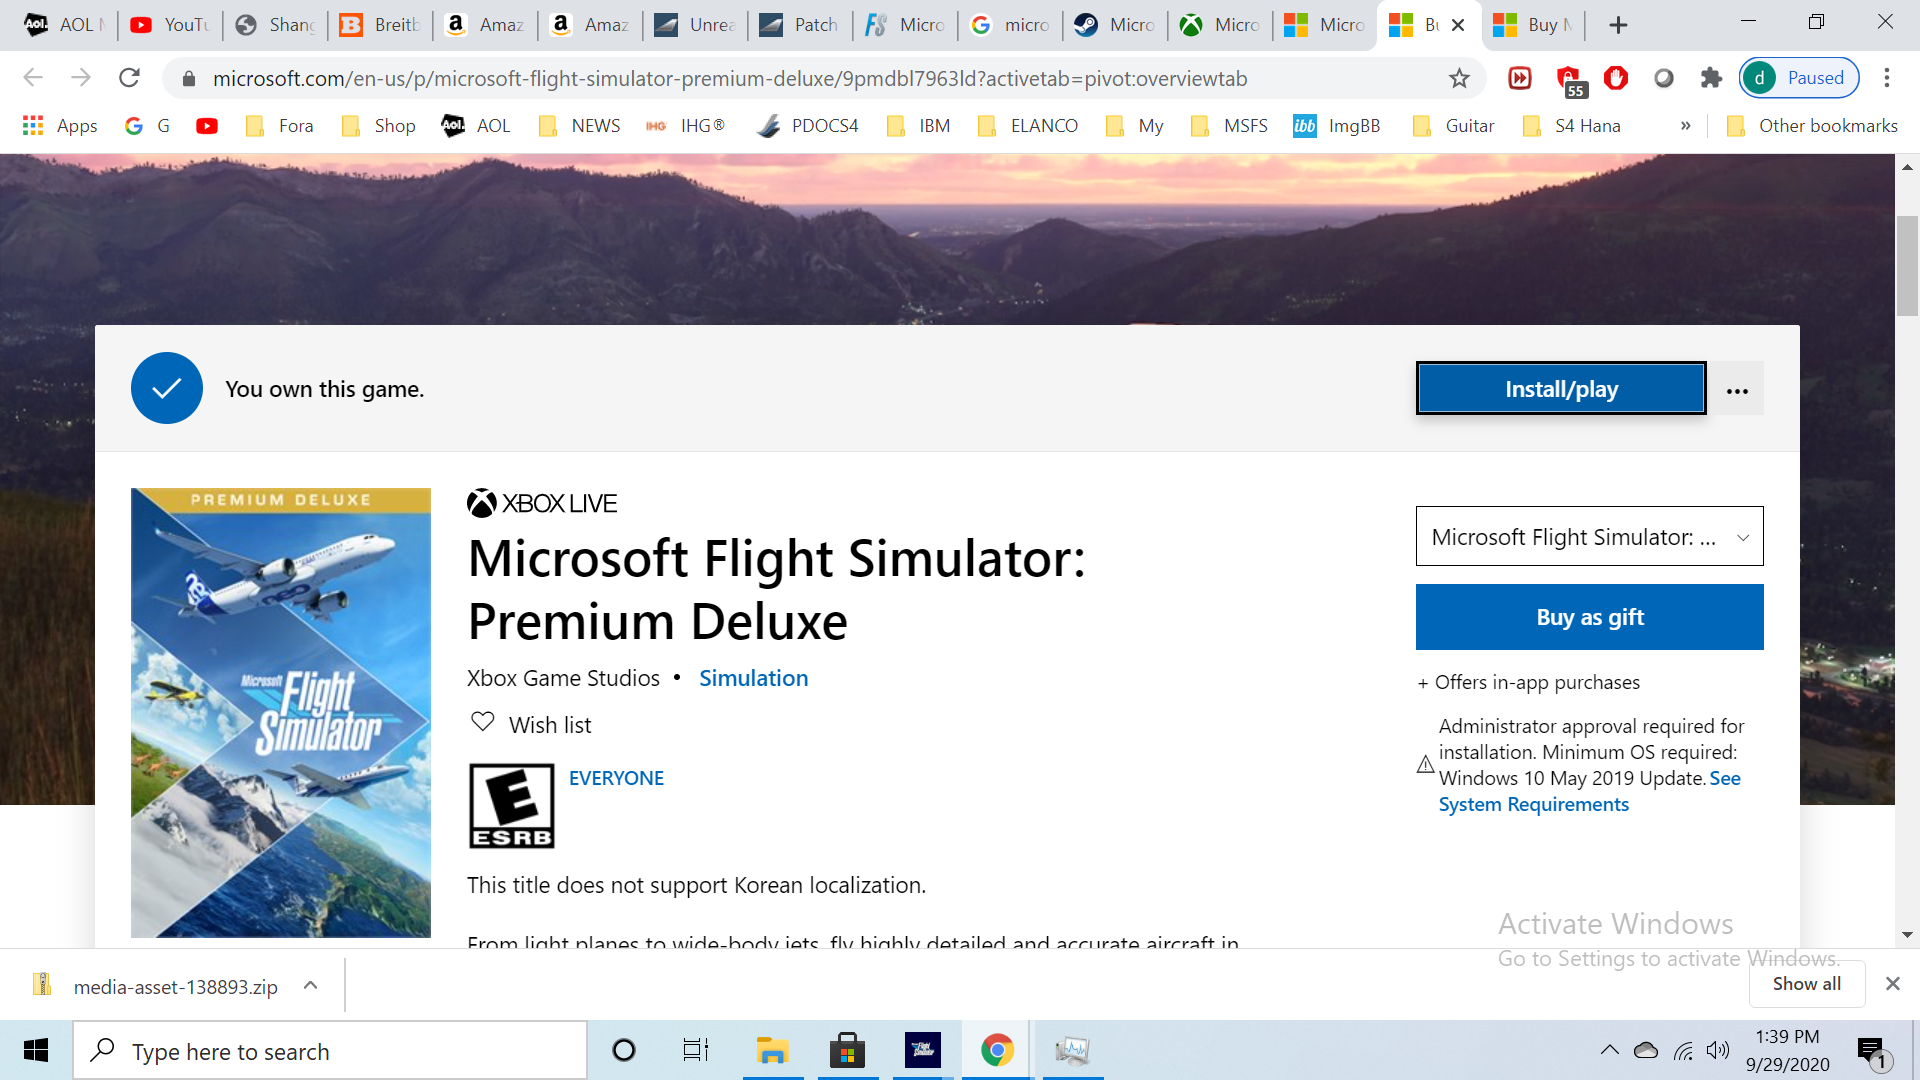
Task: Open the Apps grid in bookmarks bar
Action: point(60,125)
